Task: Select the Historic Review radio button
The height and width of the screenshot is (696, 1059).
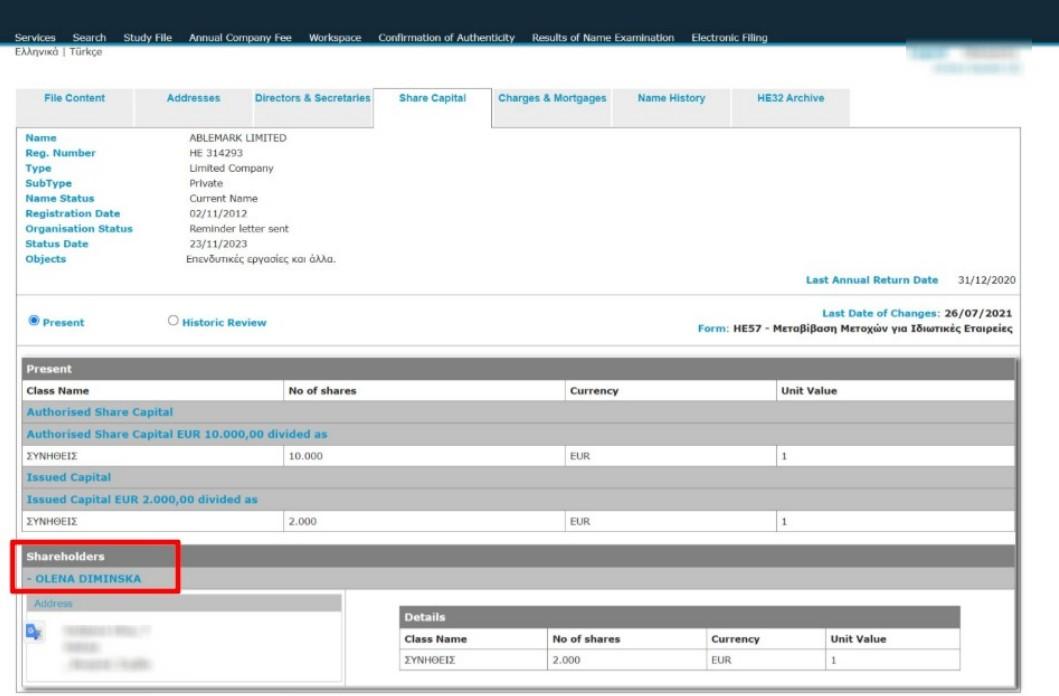Action: (x=173, y=321)
